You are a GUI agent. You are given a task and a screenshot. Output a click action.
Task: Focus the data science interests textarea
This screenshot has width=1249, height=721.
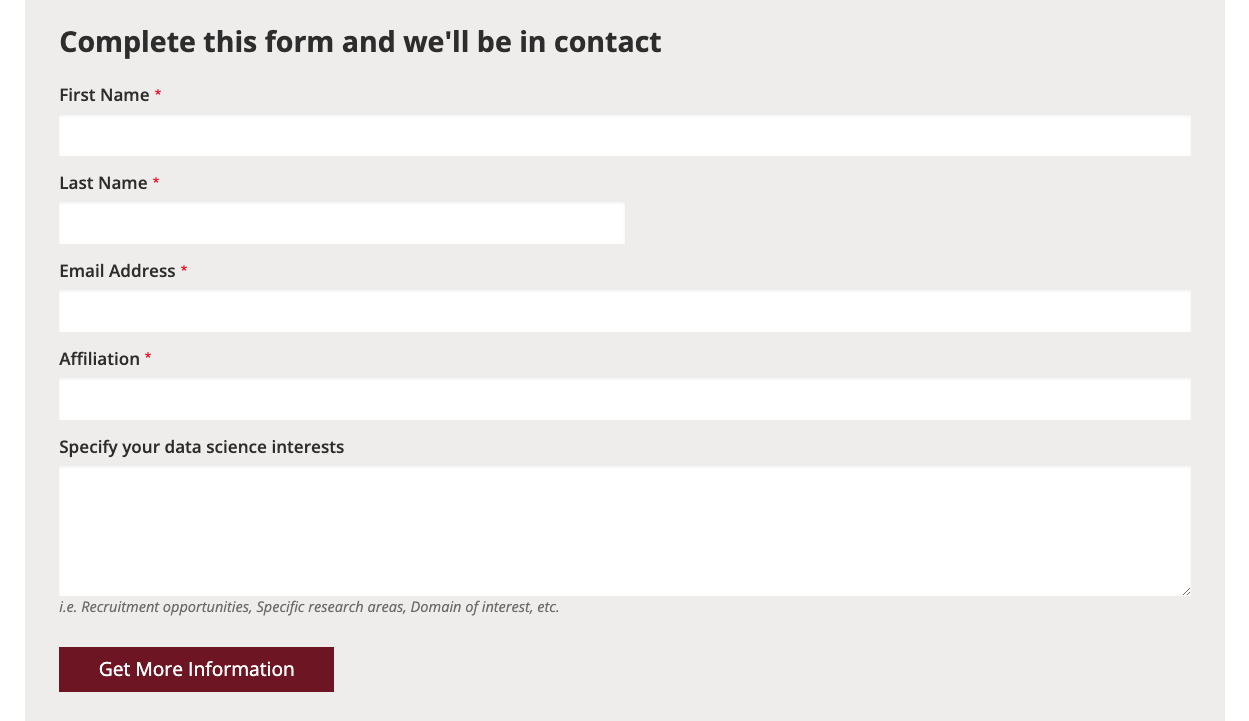point(624,531)
